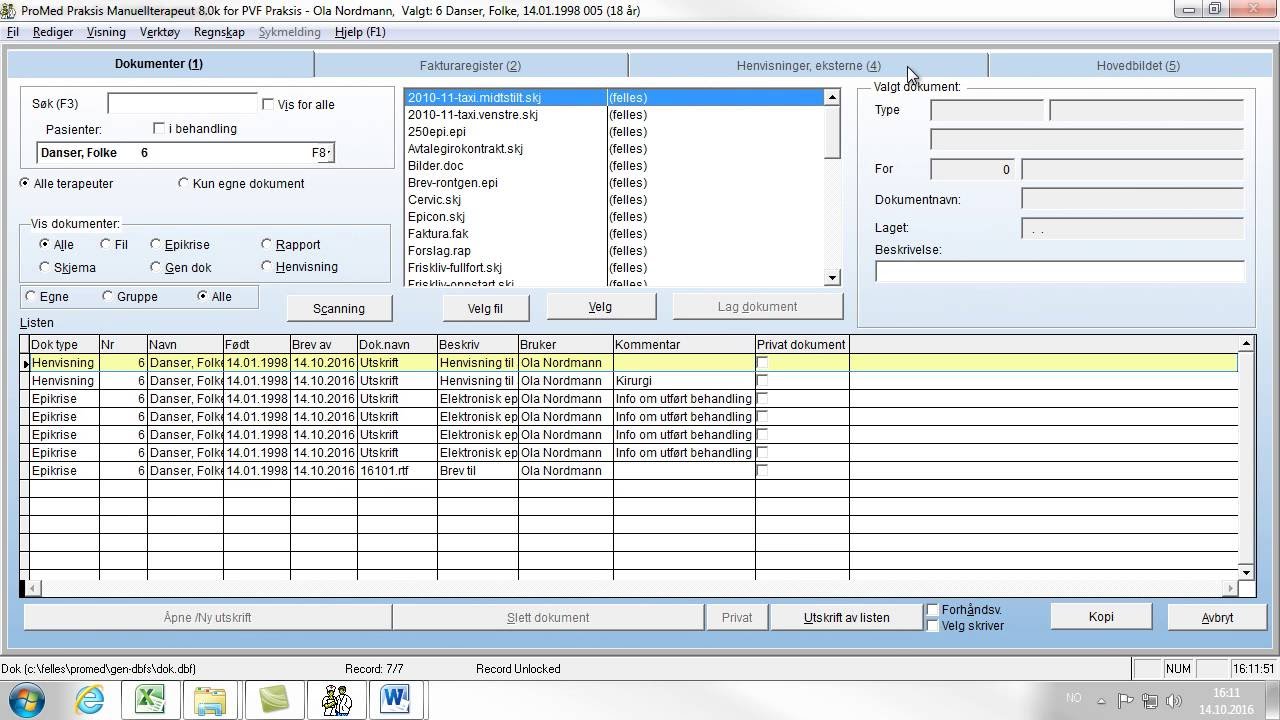Open the Verktøy menu
The width and height of the screenshot is (1280, 720).
[160, 32]
